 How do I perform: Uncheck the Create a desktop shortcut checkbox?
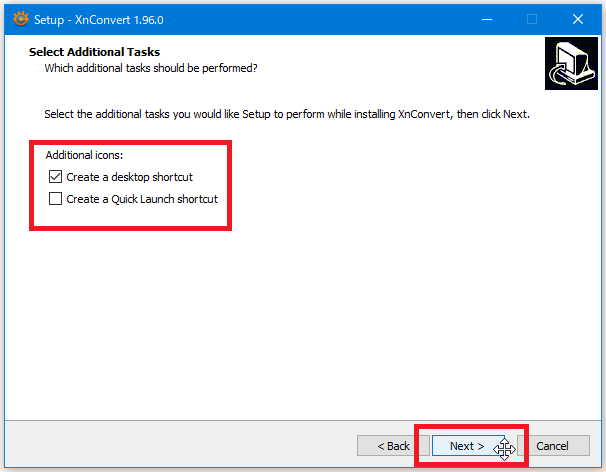(55, 177)
